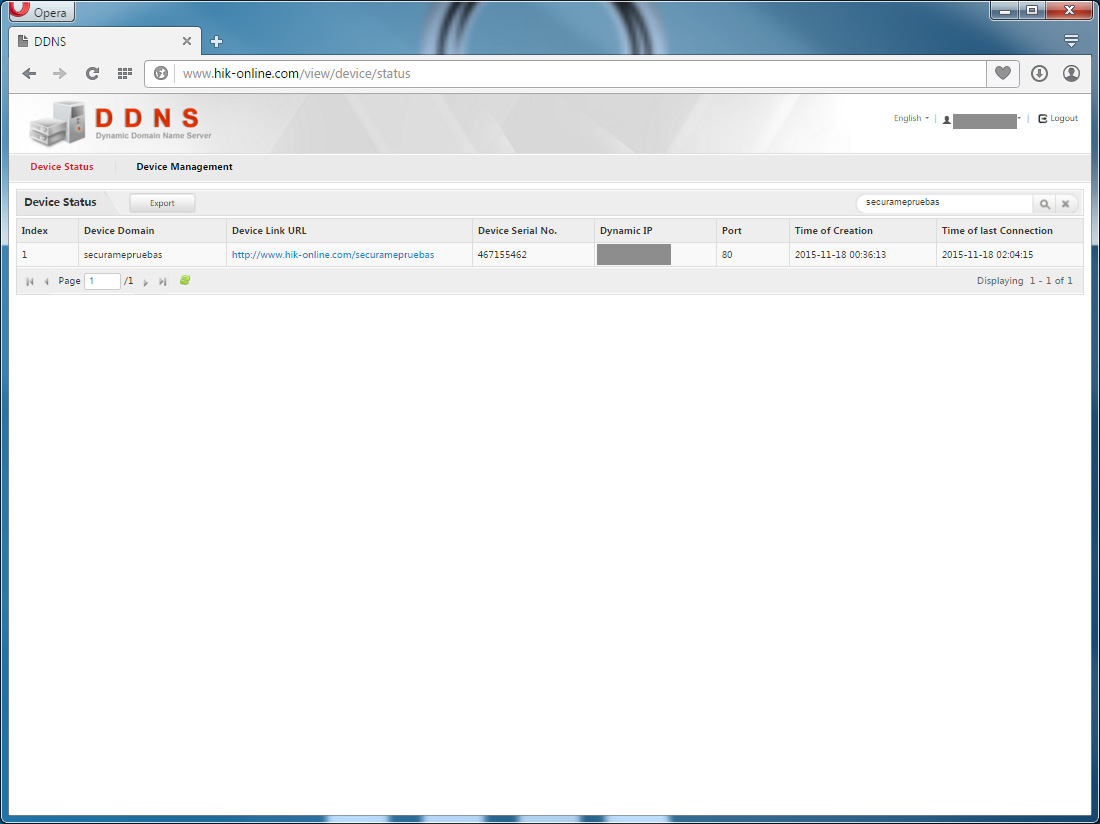Screen dimensions: 1100x824
Task: Expand the user account dropdown
Action: (x=982, y=120)
